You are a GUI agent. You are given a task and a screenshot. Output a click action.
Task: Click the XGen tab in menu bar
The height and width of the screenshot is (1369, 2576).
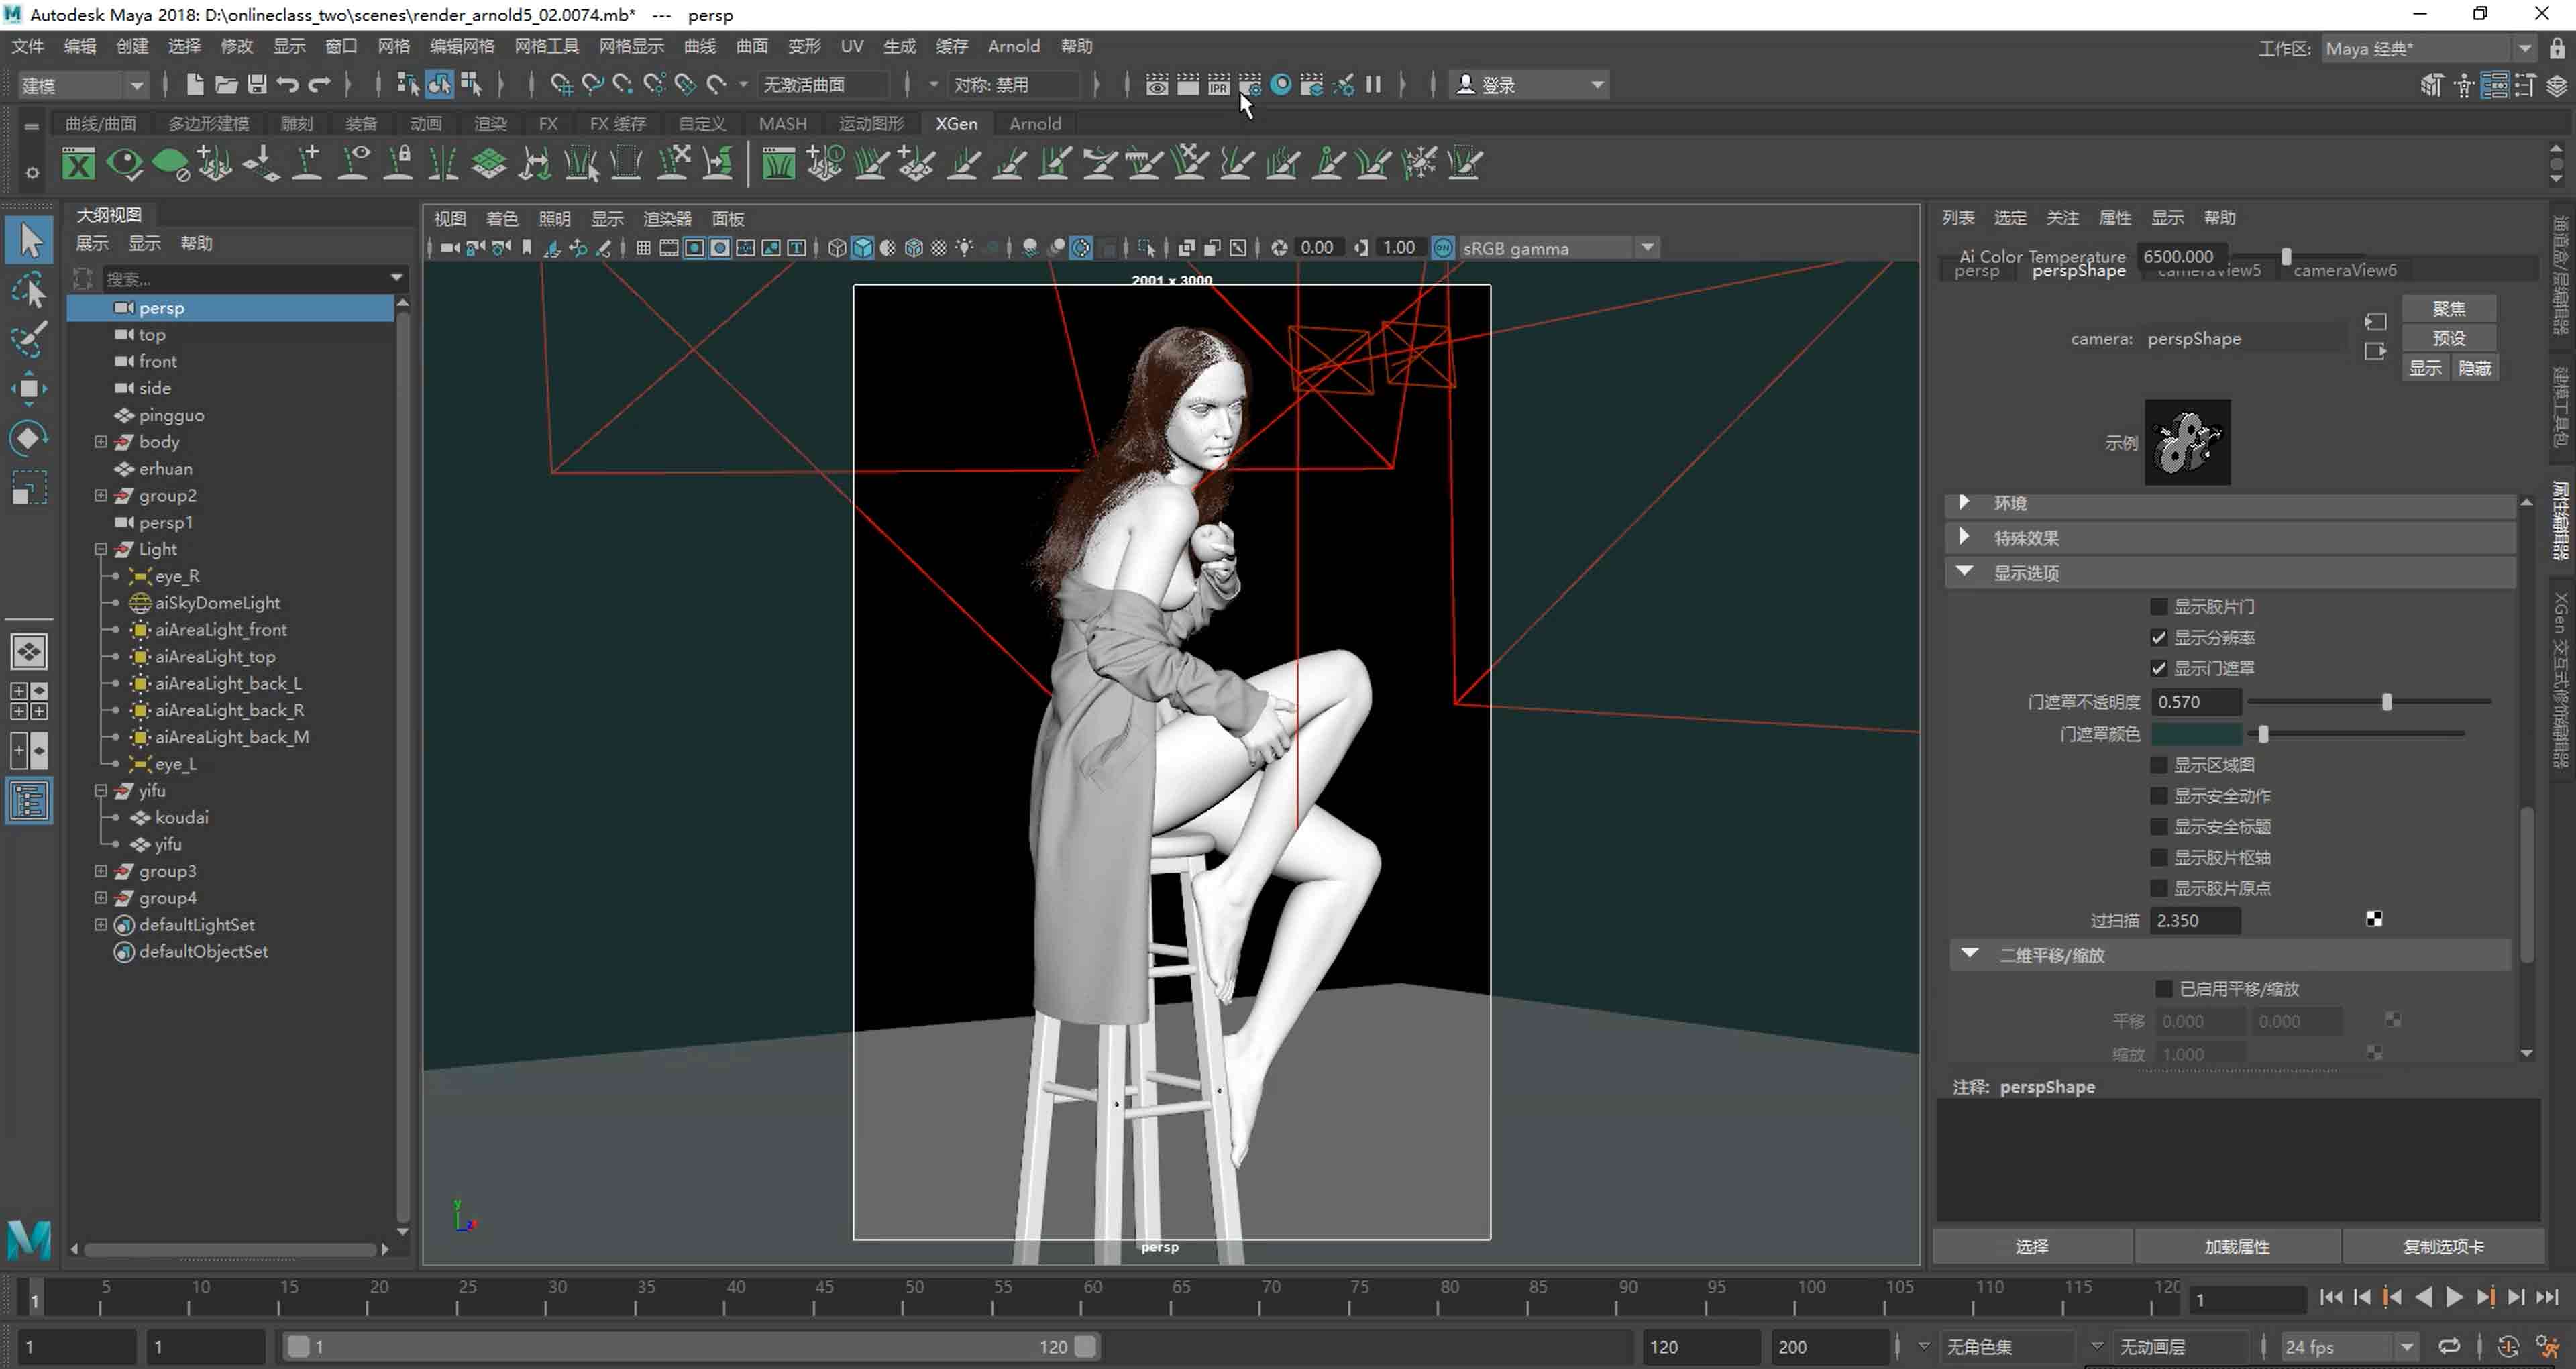(956, 123)
